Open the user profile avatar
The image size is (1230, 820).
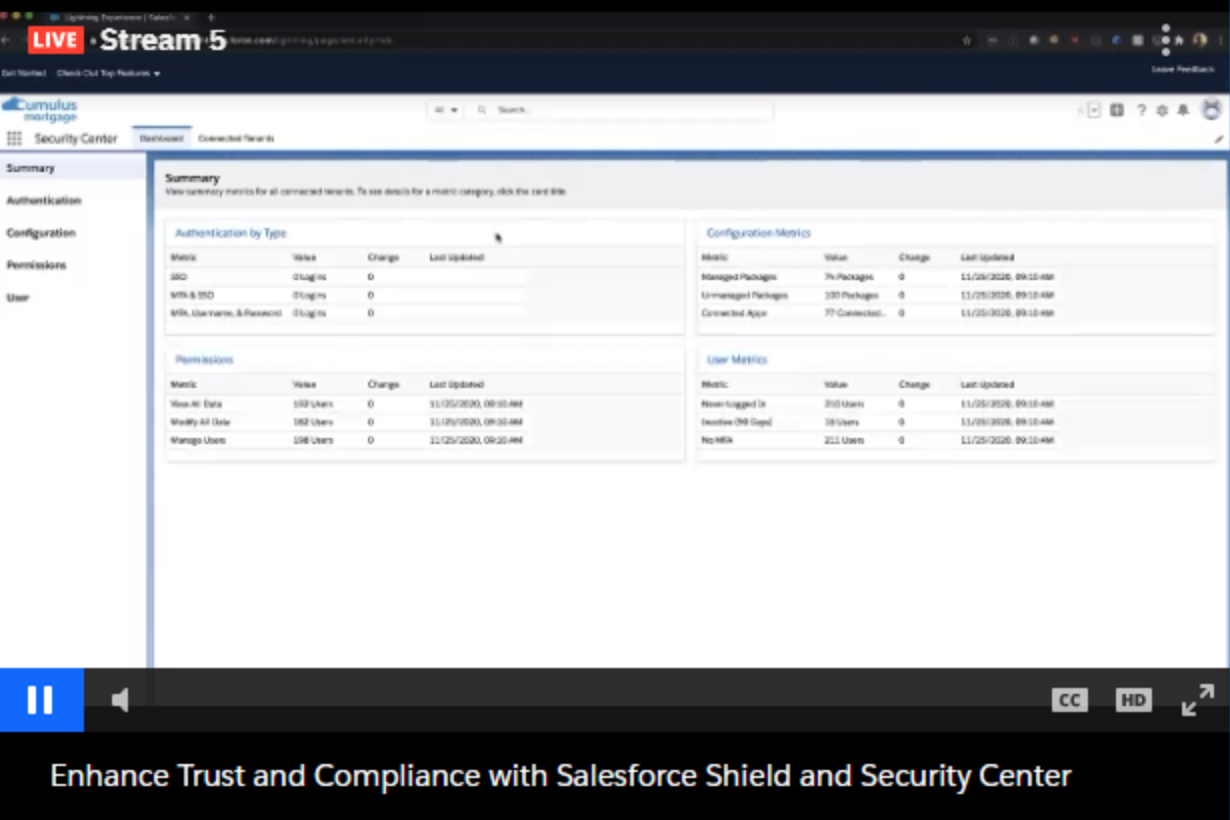coord(1211,110)
